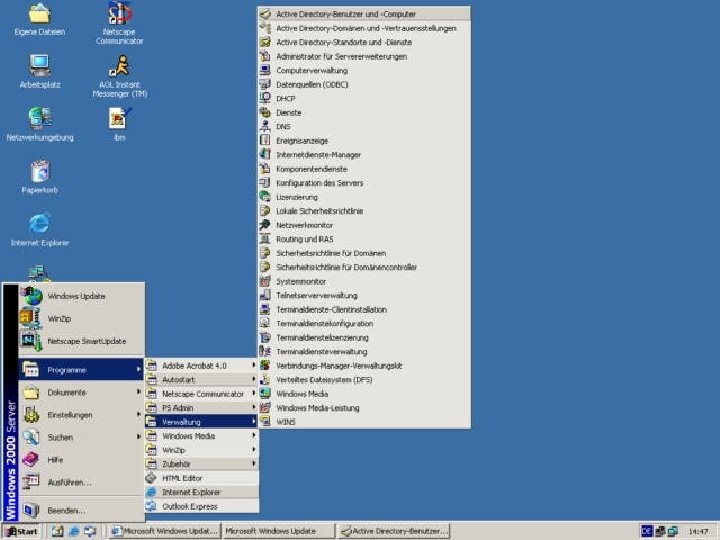Screen dimensions: 720x540
Task: Select Verbindungs-Manager-Verwaltungskit entry
Action: (x=364, y=366)
